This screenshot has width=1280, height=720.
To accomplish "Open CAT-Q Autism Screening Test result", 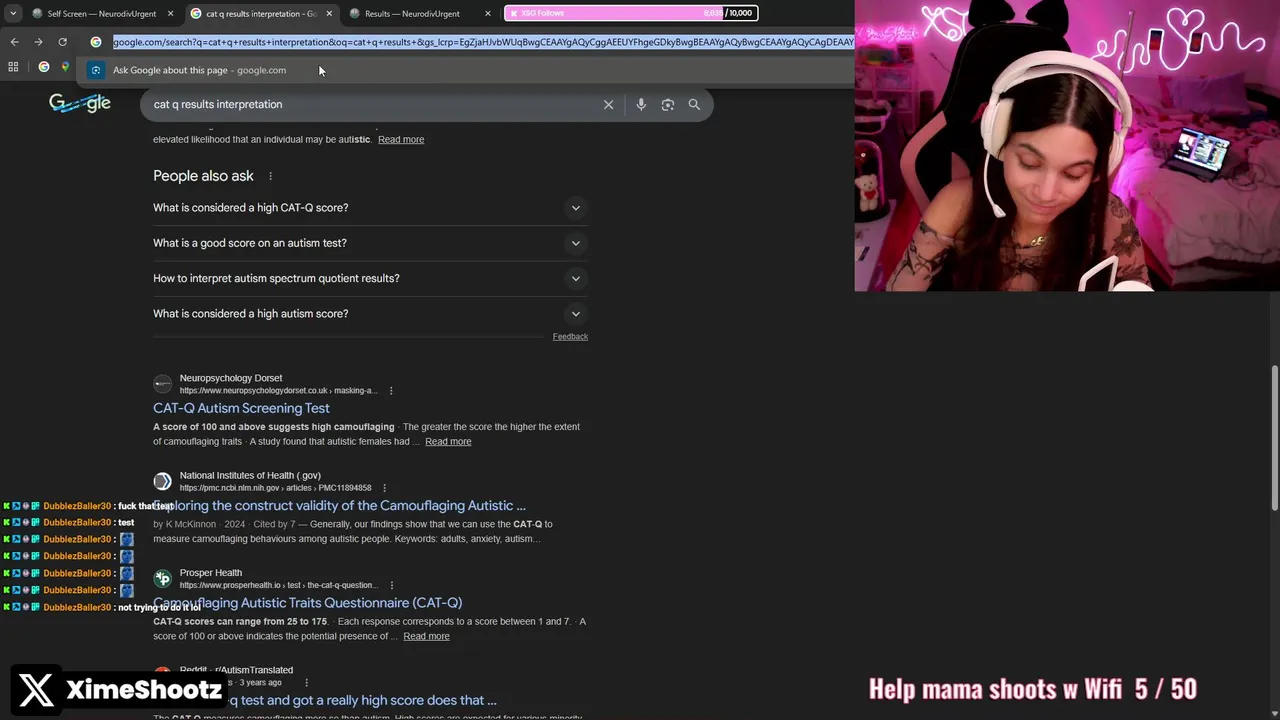I will coord(241,408).
